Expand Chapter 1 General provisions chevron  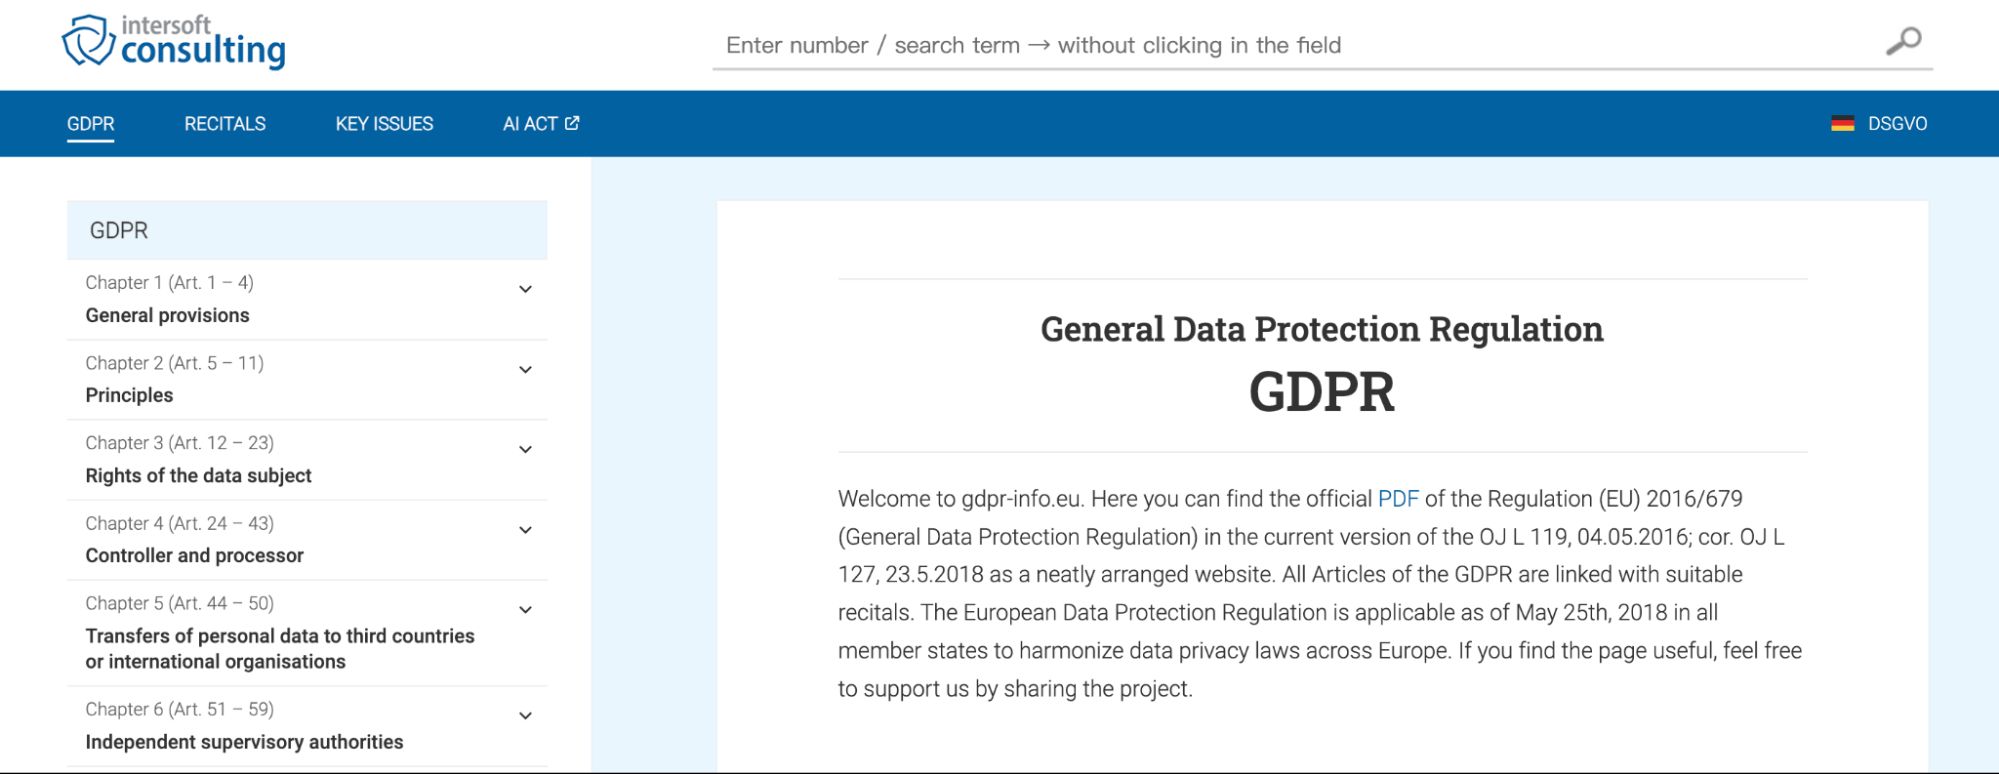[x=525, y=290]
